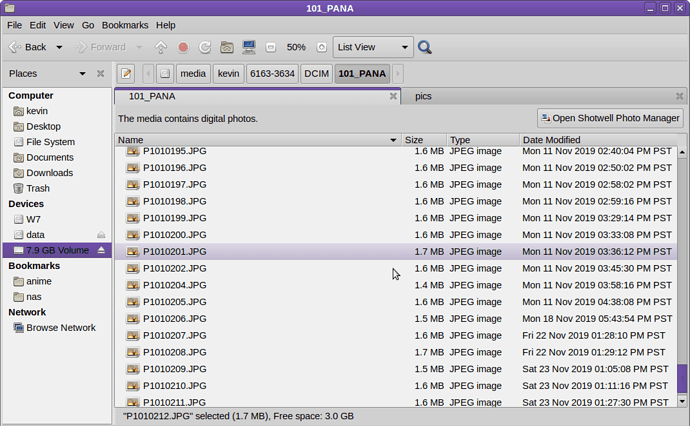Select file P1010210.JPG
Viewport: 690px width, 426px height.
click(396, 386)
